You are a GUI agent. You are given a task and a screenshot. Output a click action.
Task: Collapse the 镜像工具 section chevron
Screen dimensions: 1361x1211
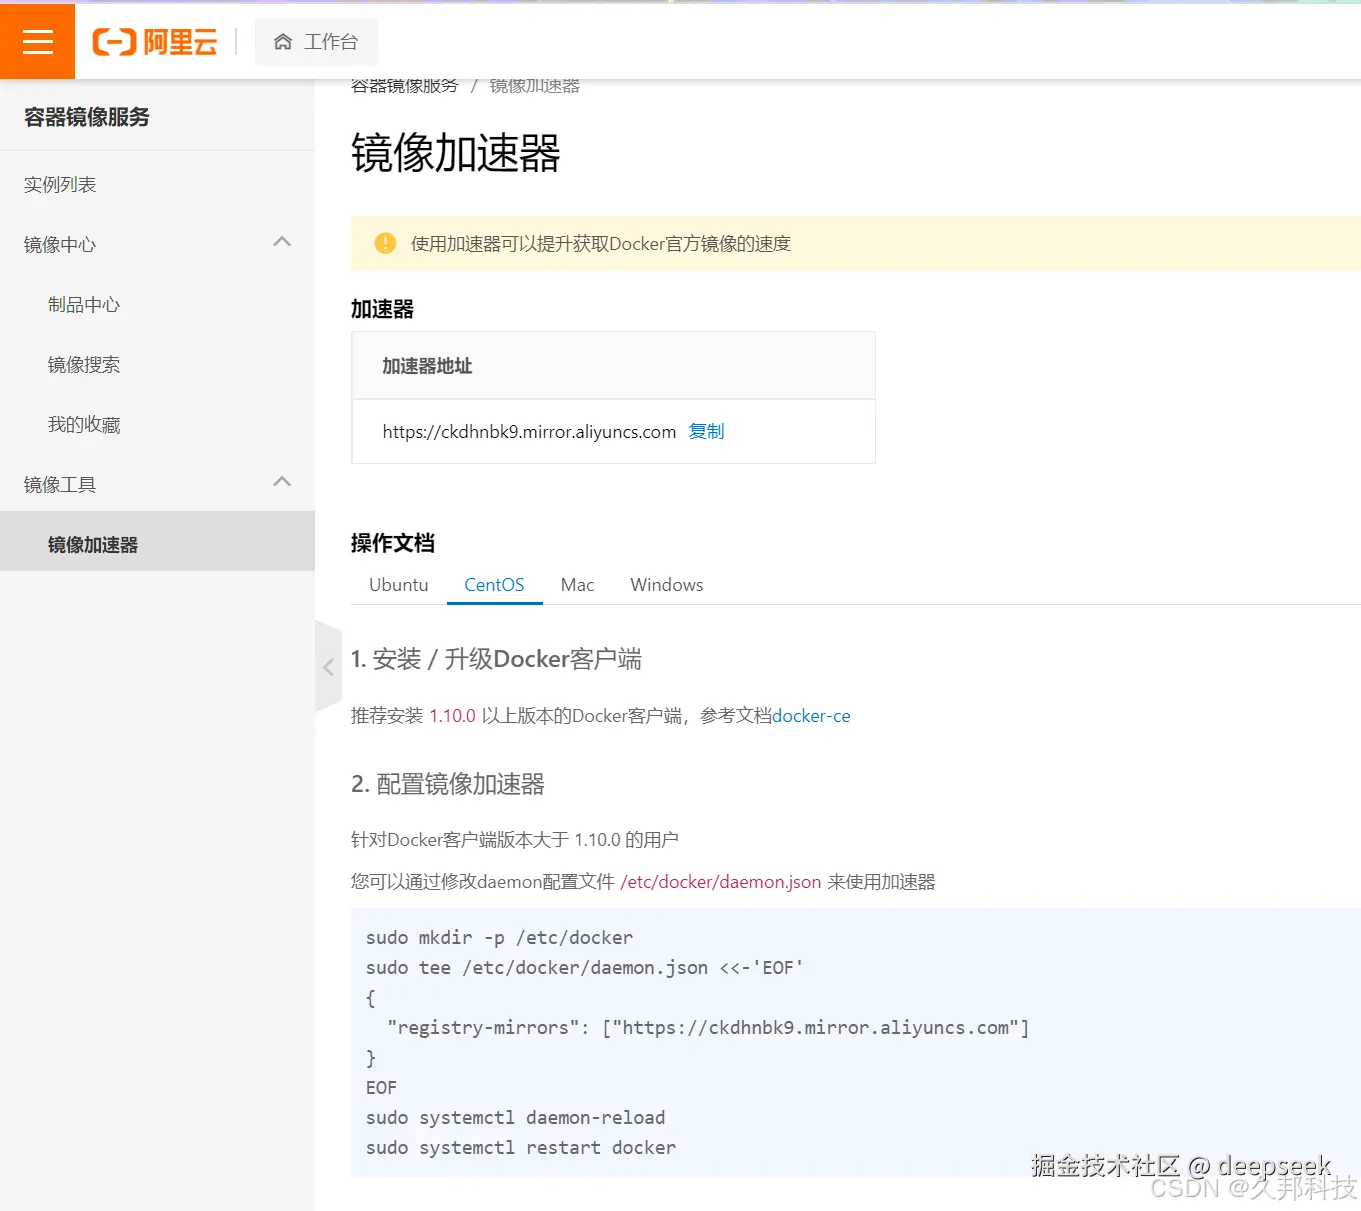click(x=282, y=482)
